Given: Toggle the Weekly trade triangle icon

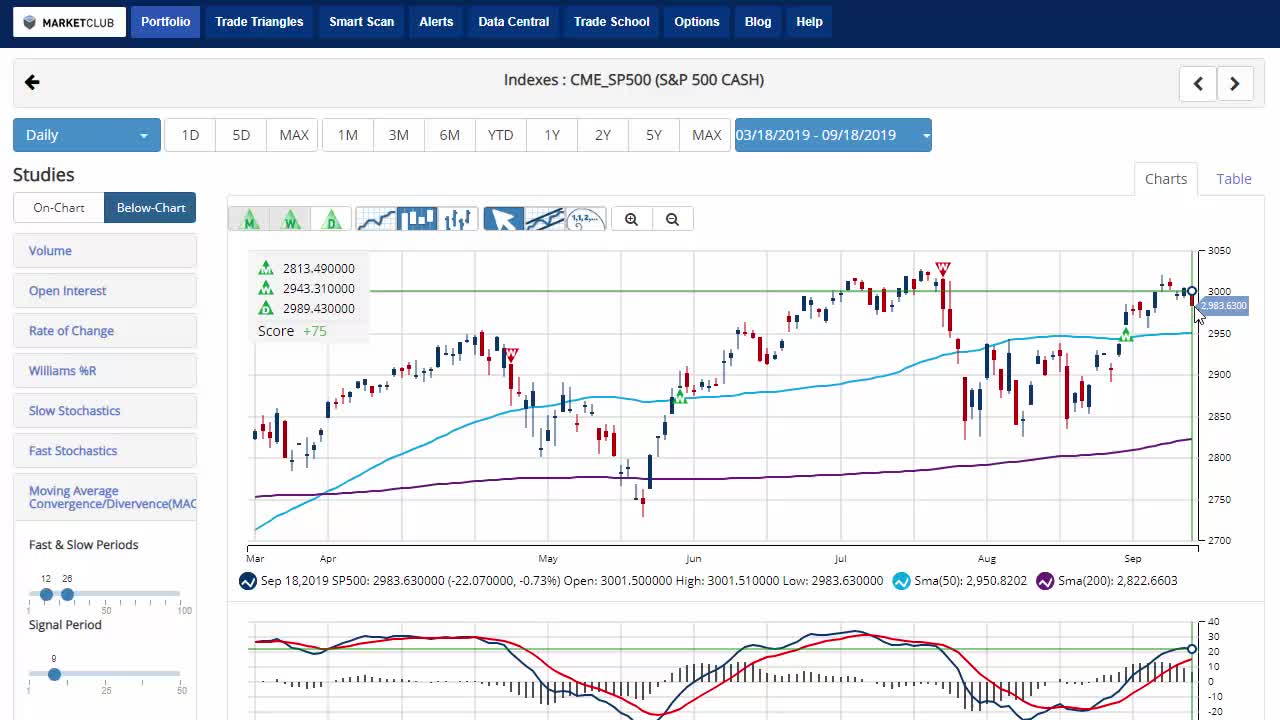Looking at the screenshot, I should tap(291, 219).
